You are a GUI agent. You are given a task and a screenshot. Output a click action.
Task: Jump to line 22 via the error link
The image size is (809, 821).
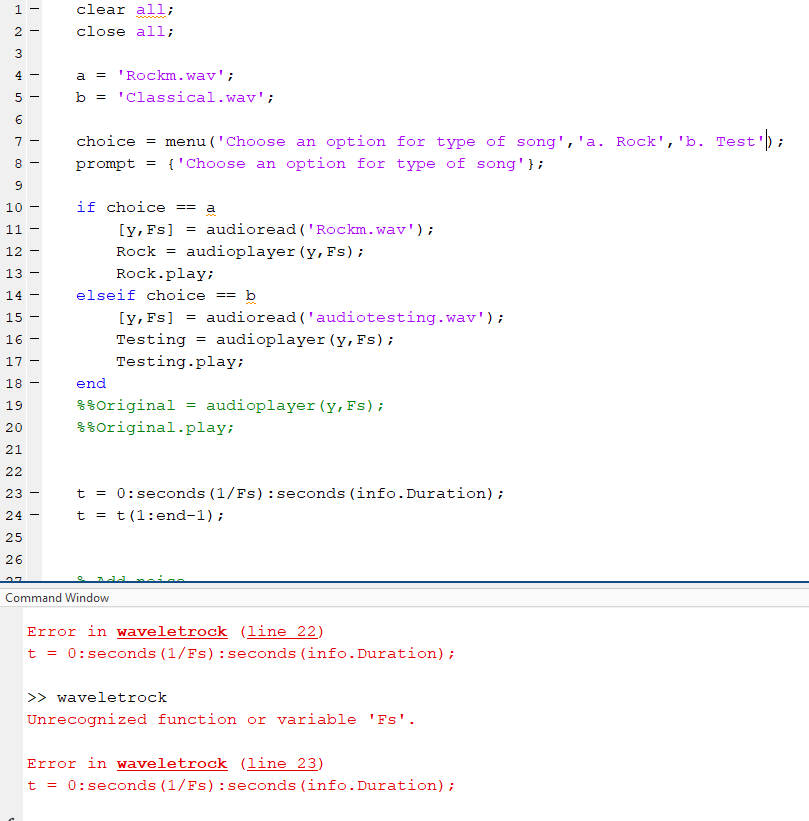(282, 631)
